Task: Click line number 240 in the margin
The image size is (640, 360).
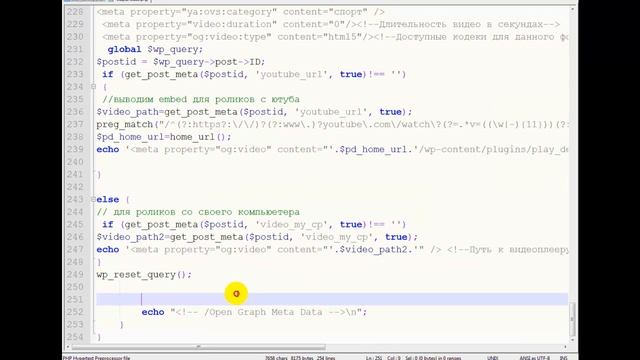Action: click(75, 162)
